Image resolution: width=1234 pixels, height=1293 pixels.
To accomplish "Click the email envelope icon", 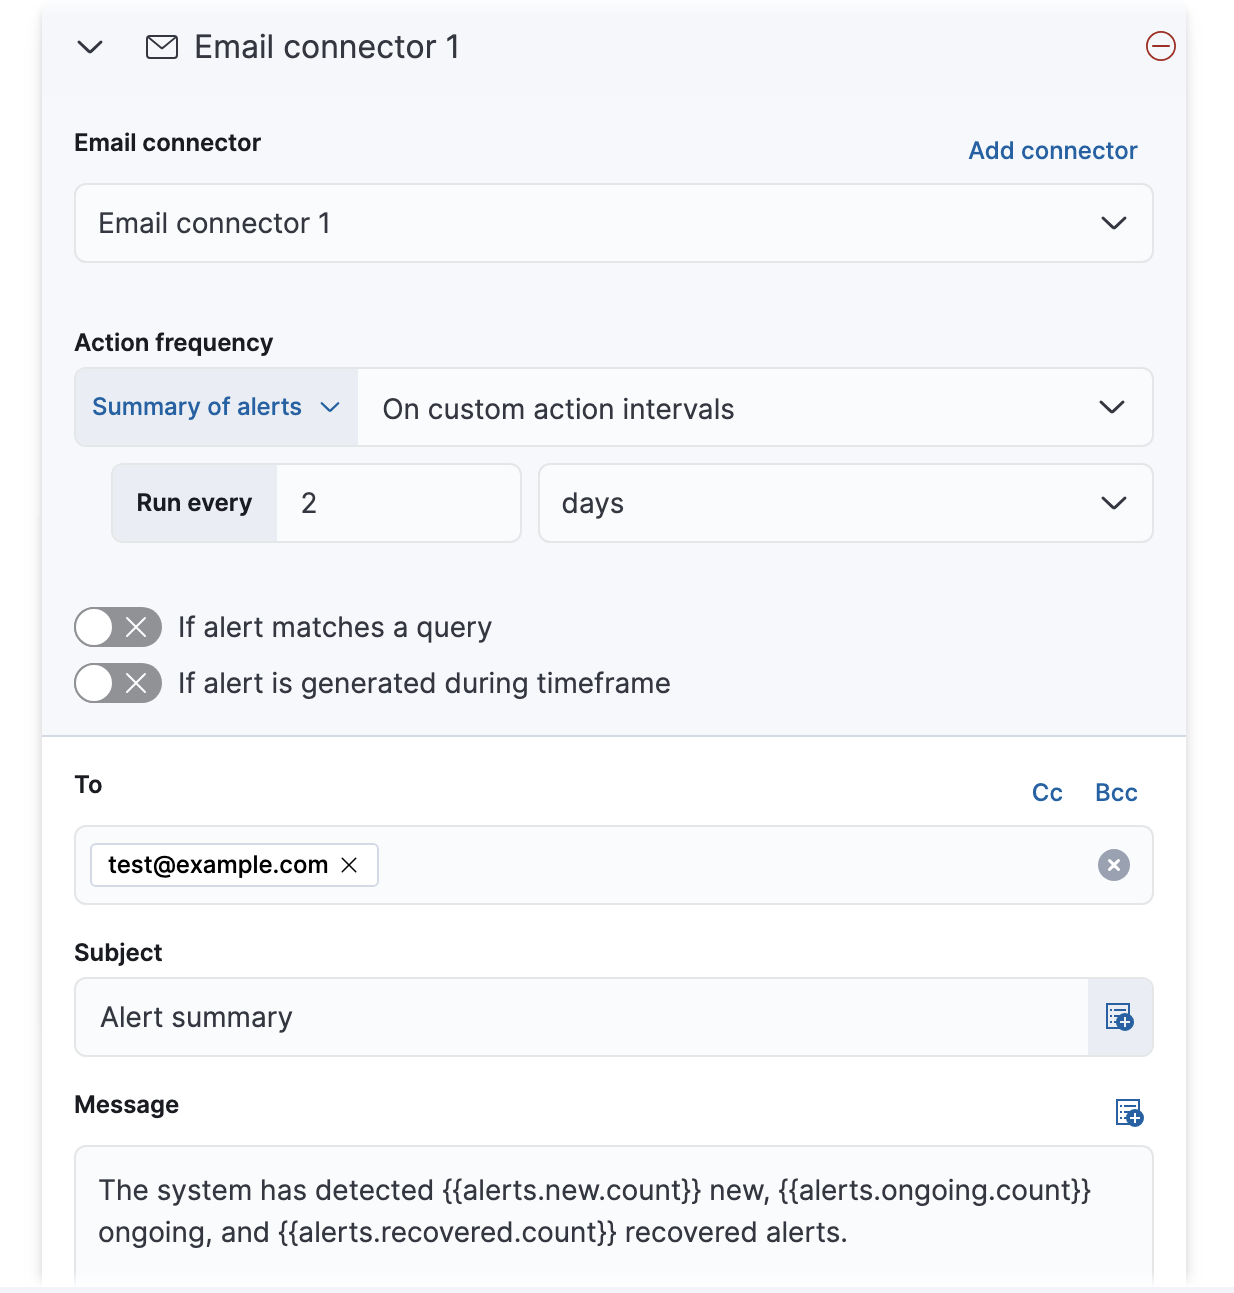I will (x=161, y=46).
